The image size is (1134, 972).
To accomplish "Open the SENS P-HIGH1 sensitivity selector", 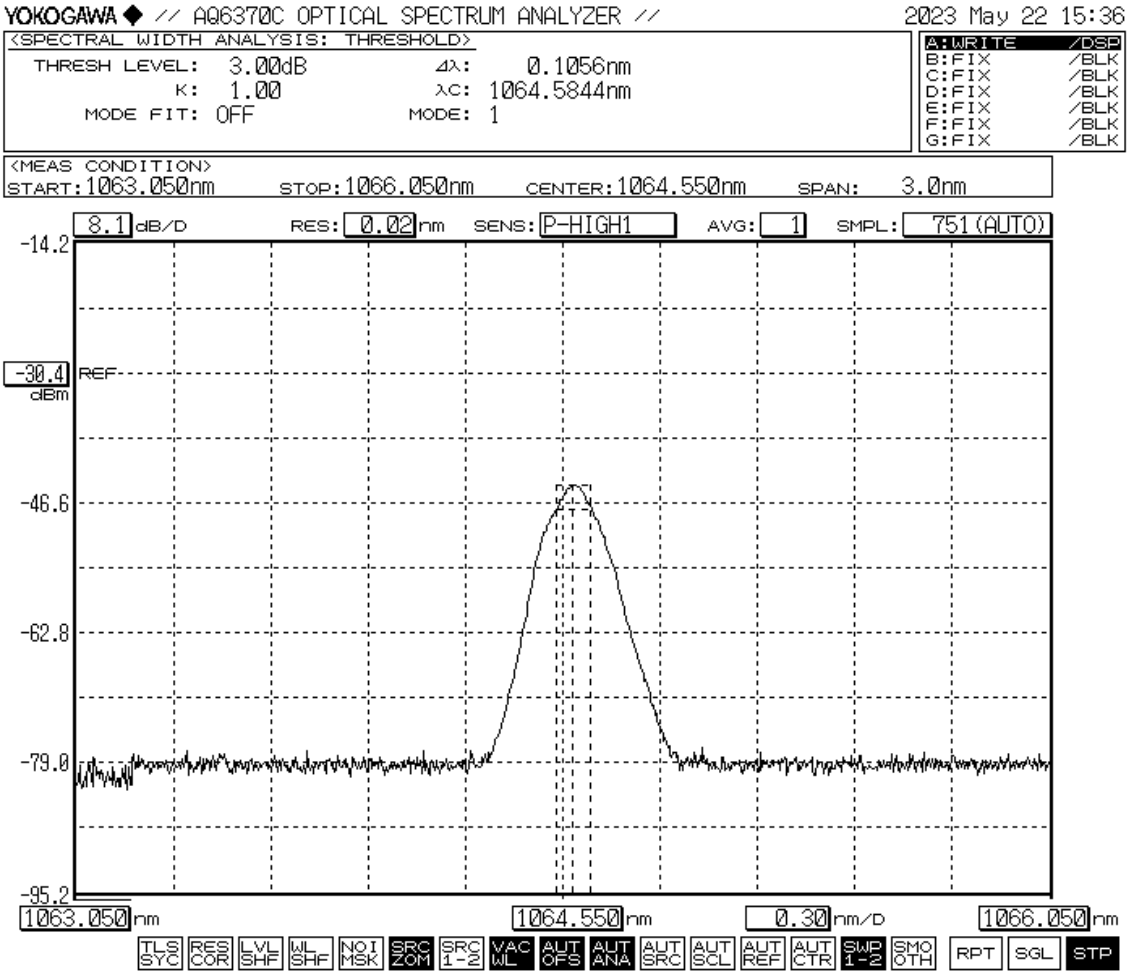I will tap(604, 226).
